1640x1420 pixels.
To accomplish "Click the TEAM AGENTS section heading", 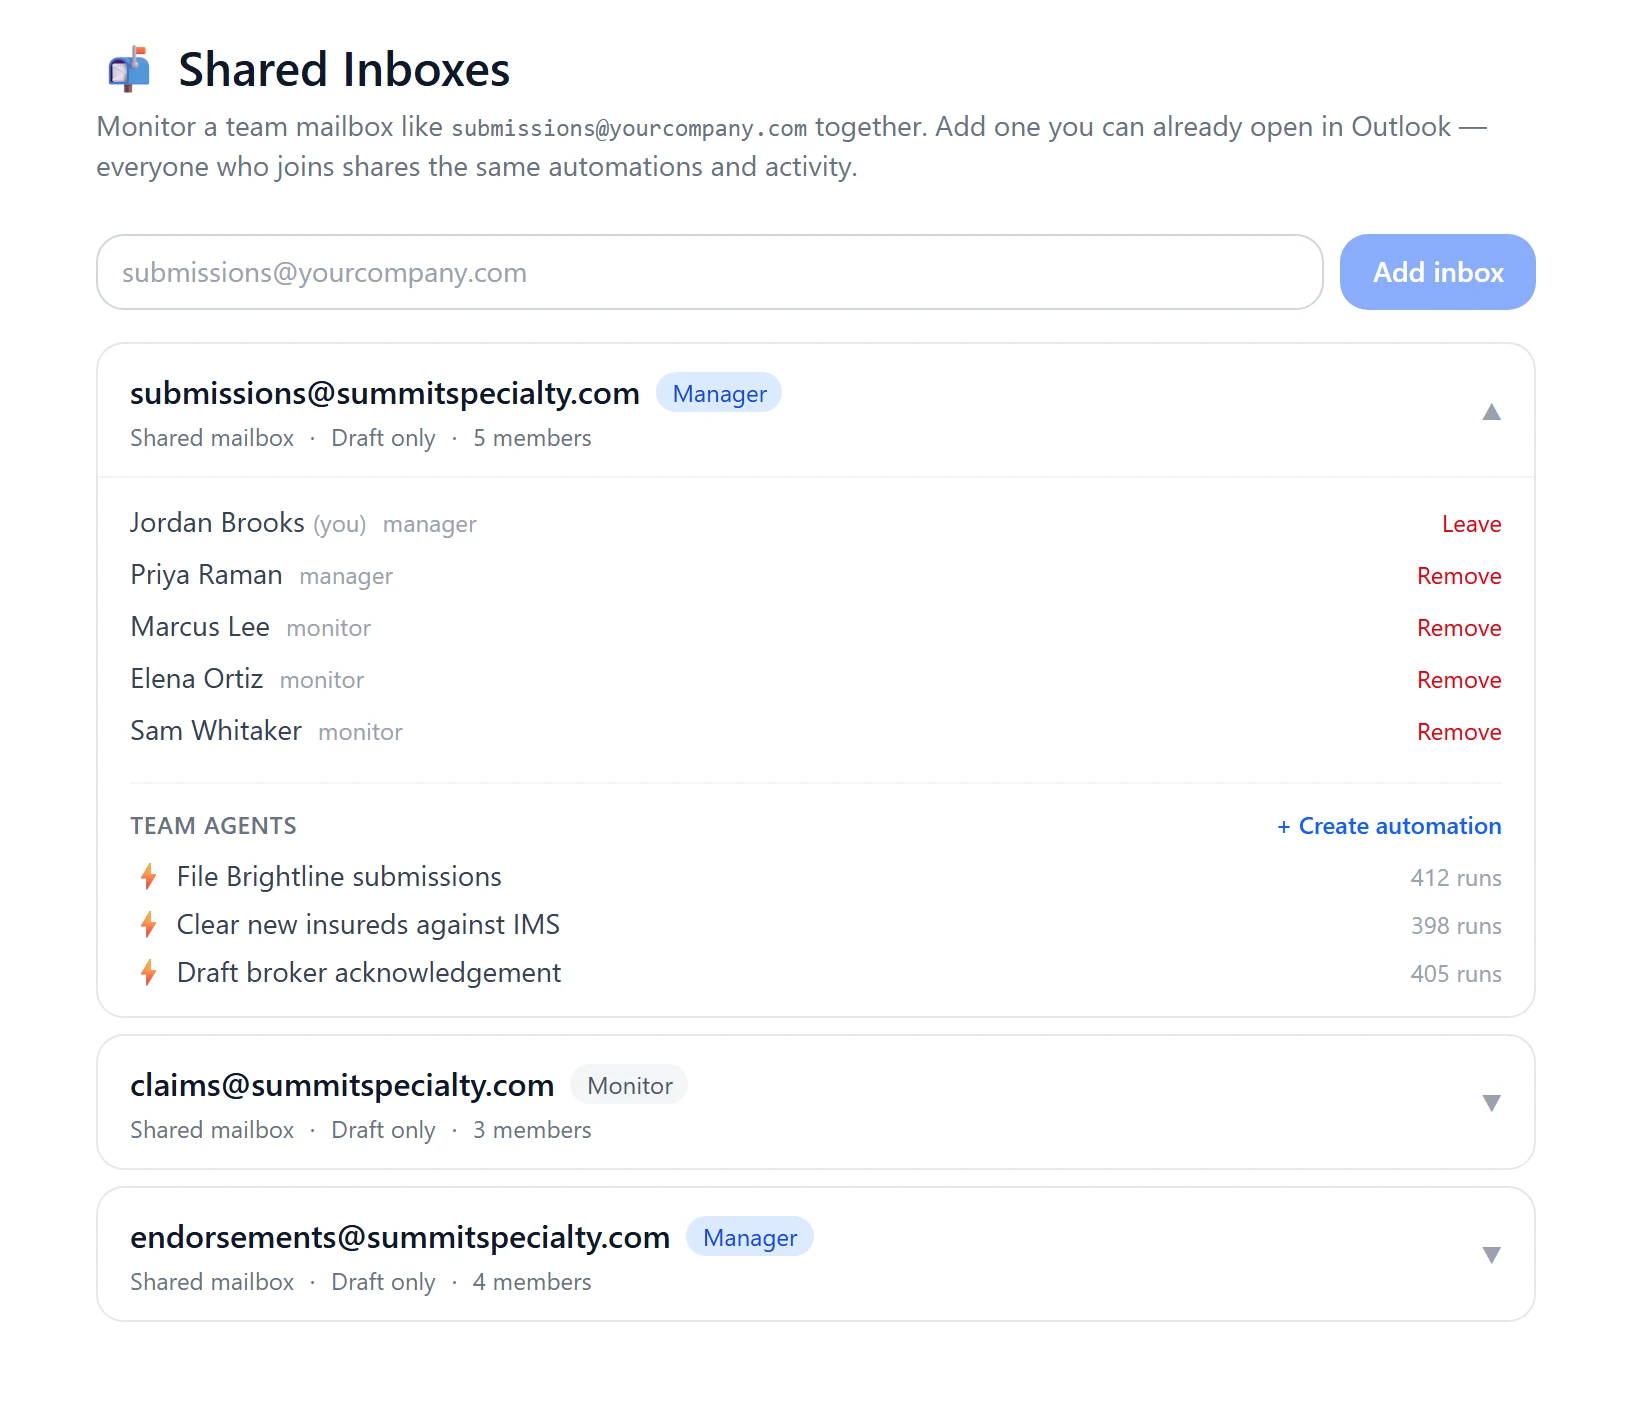I will point(213,826).
